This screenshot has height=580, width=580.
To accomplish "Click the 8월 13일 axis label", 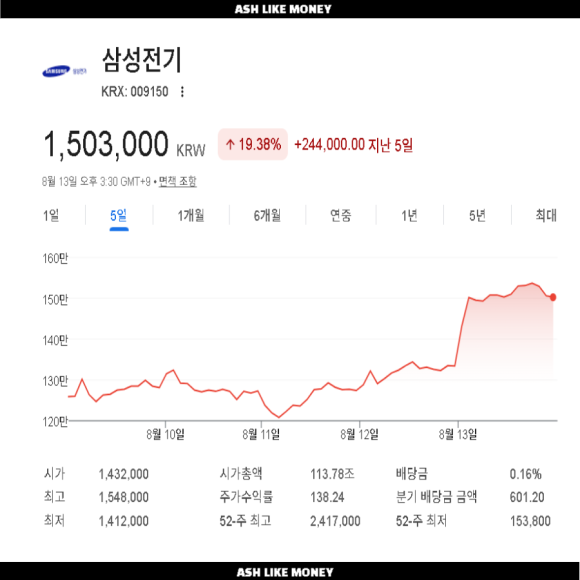I will pos(458,434).
